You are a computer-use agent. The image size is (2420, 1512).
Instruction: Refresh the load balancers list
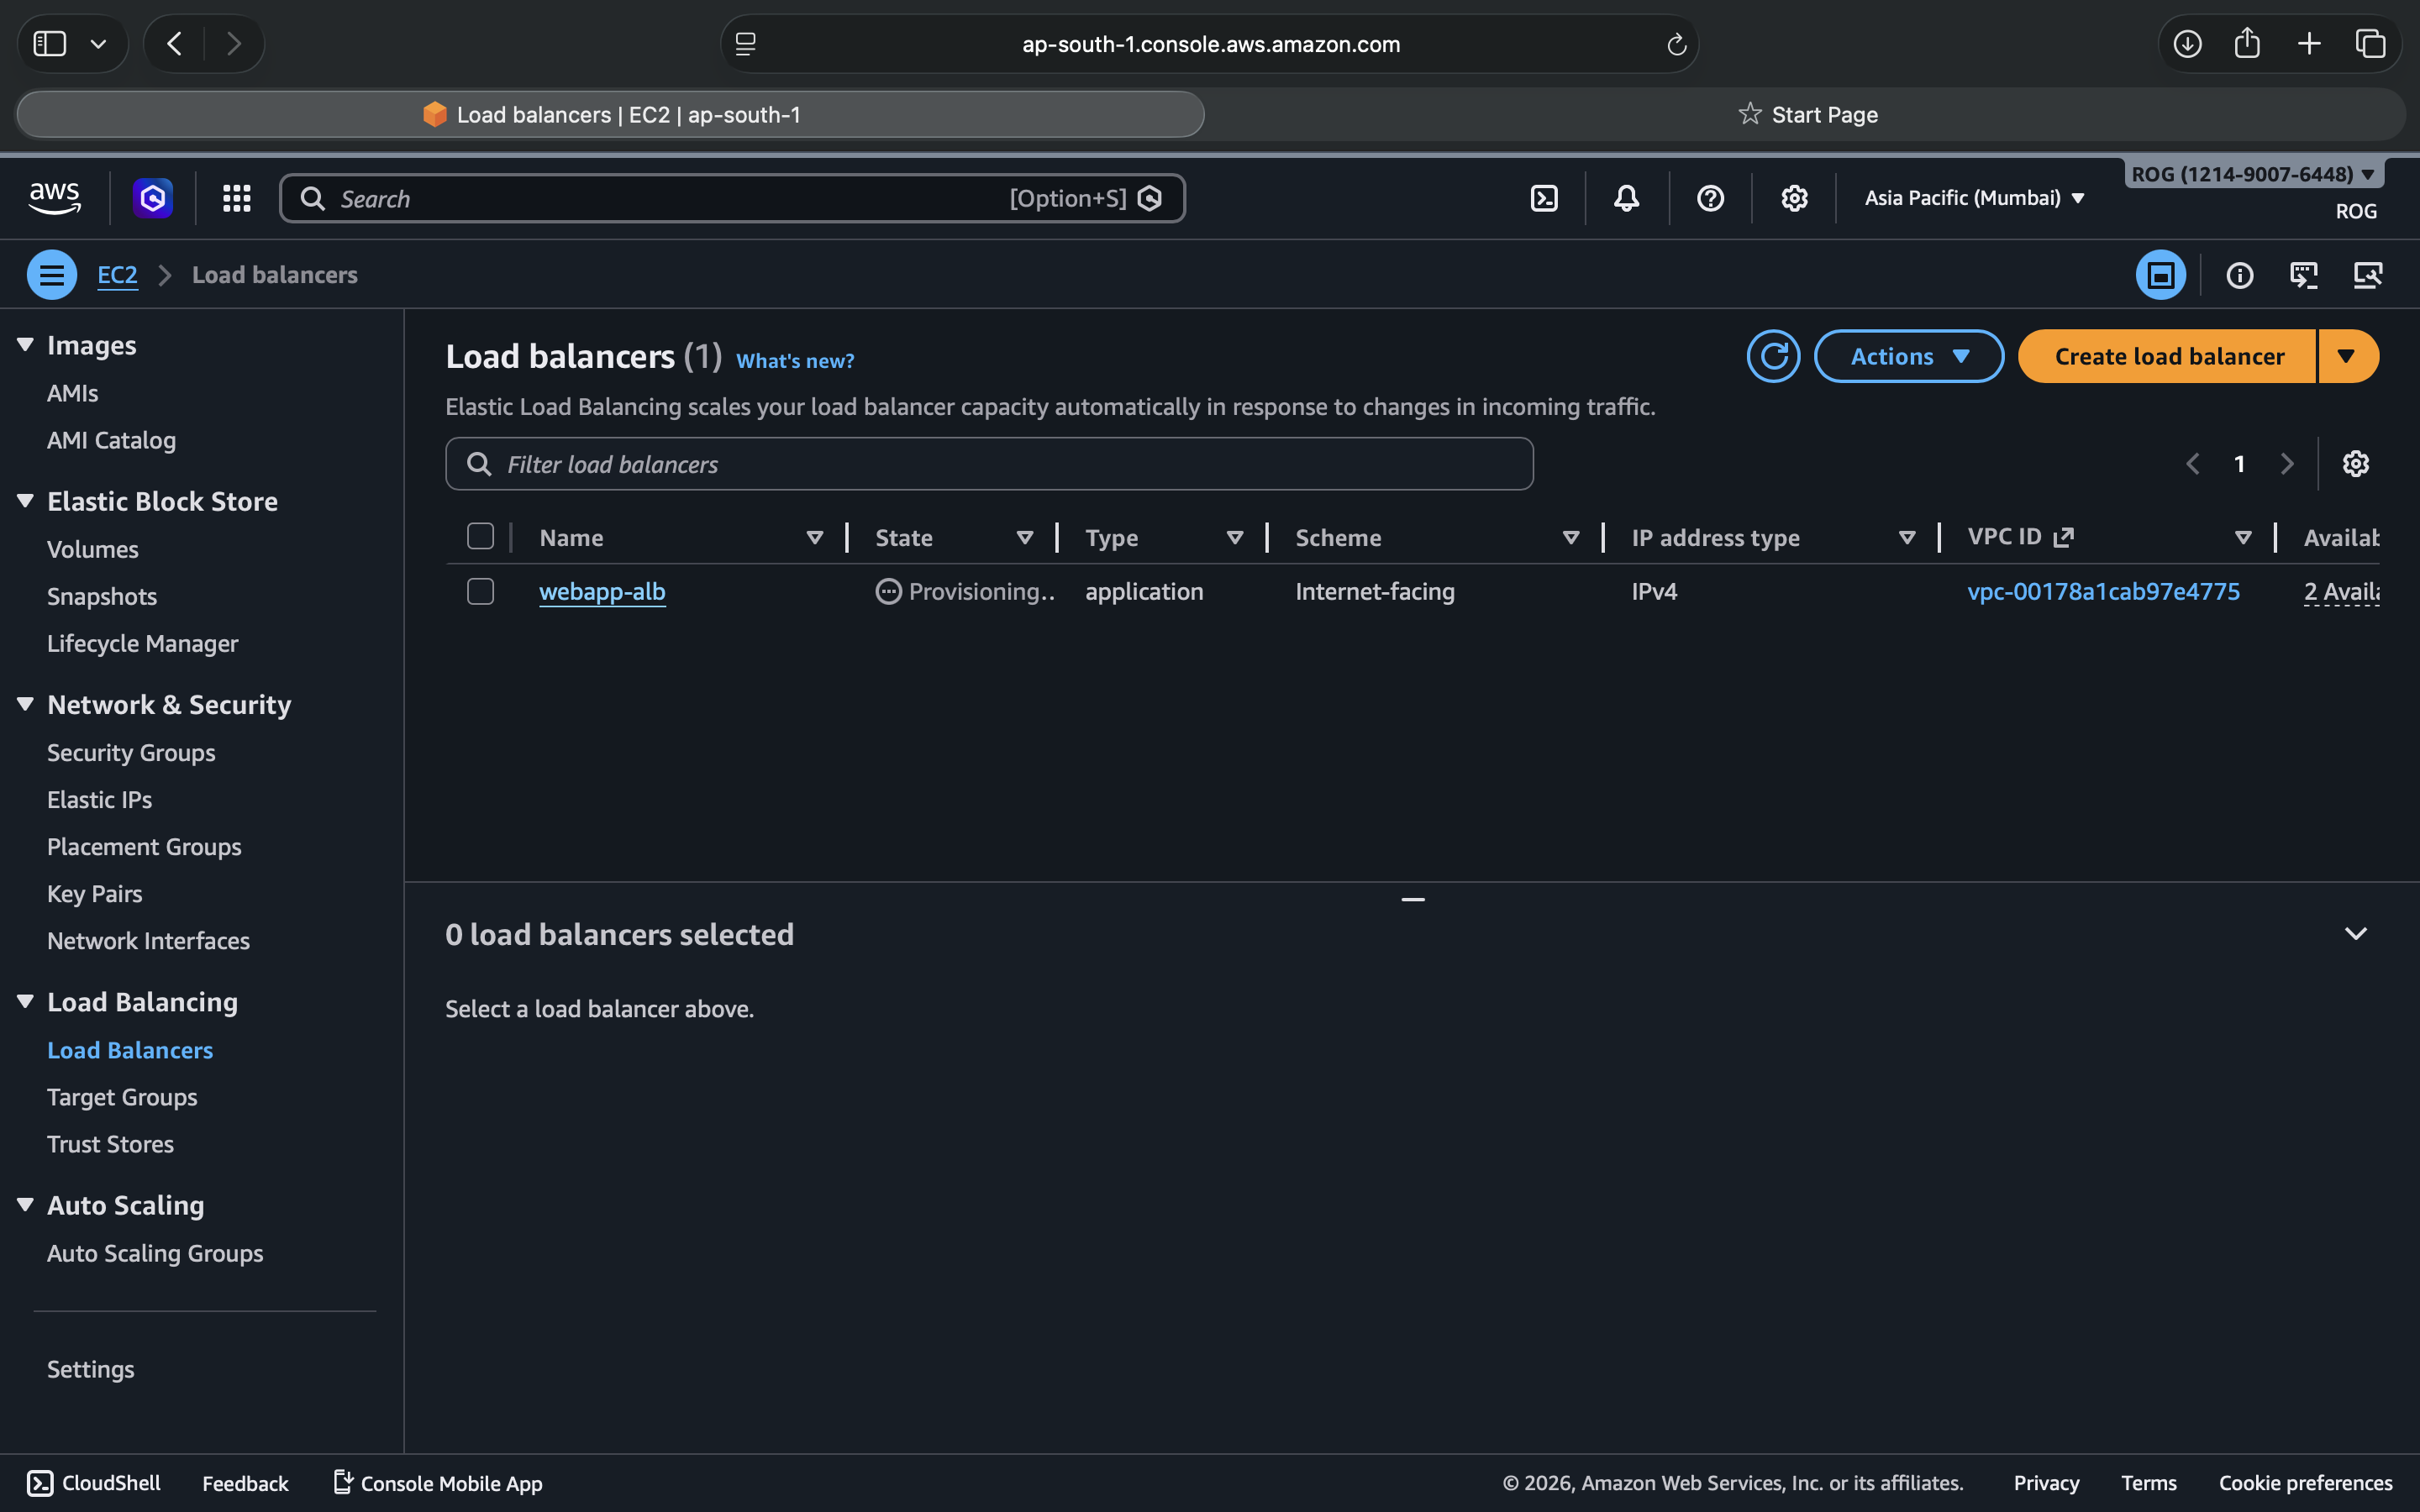pos(1773,356)
